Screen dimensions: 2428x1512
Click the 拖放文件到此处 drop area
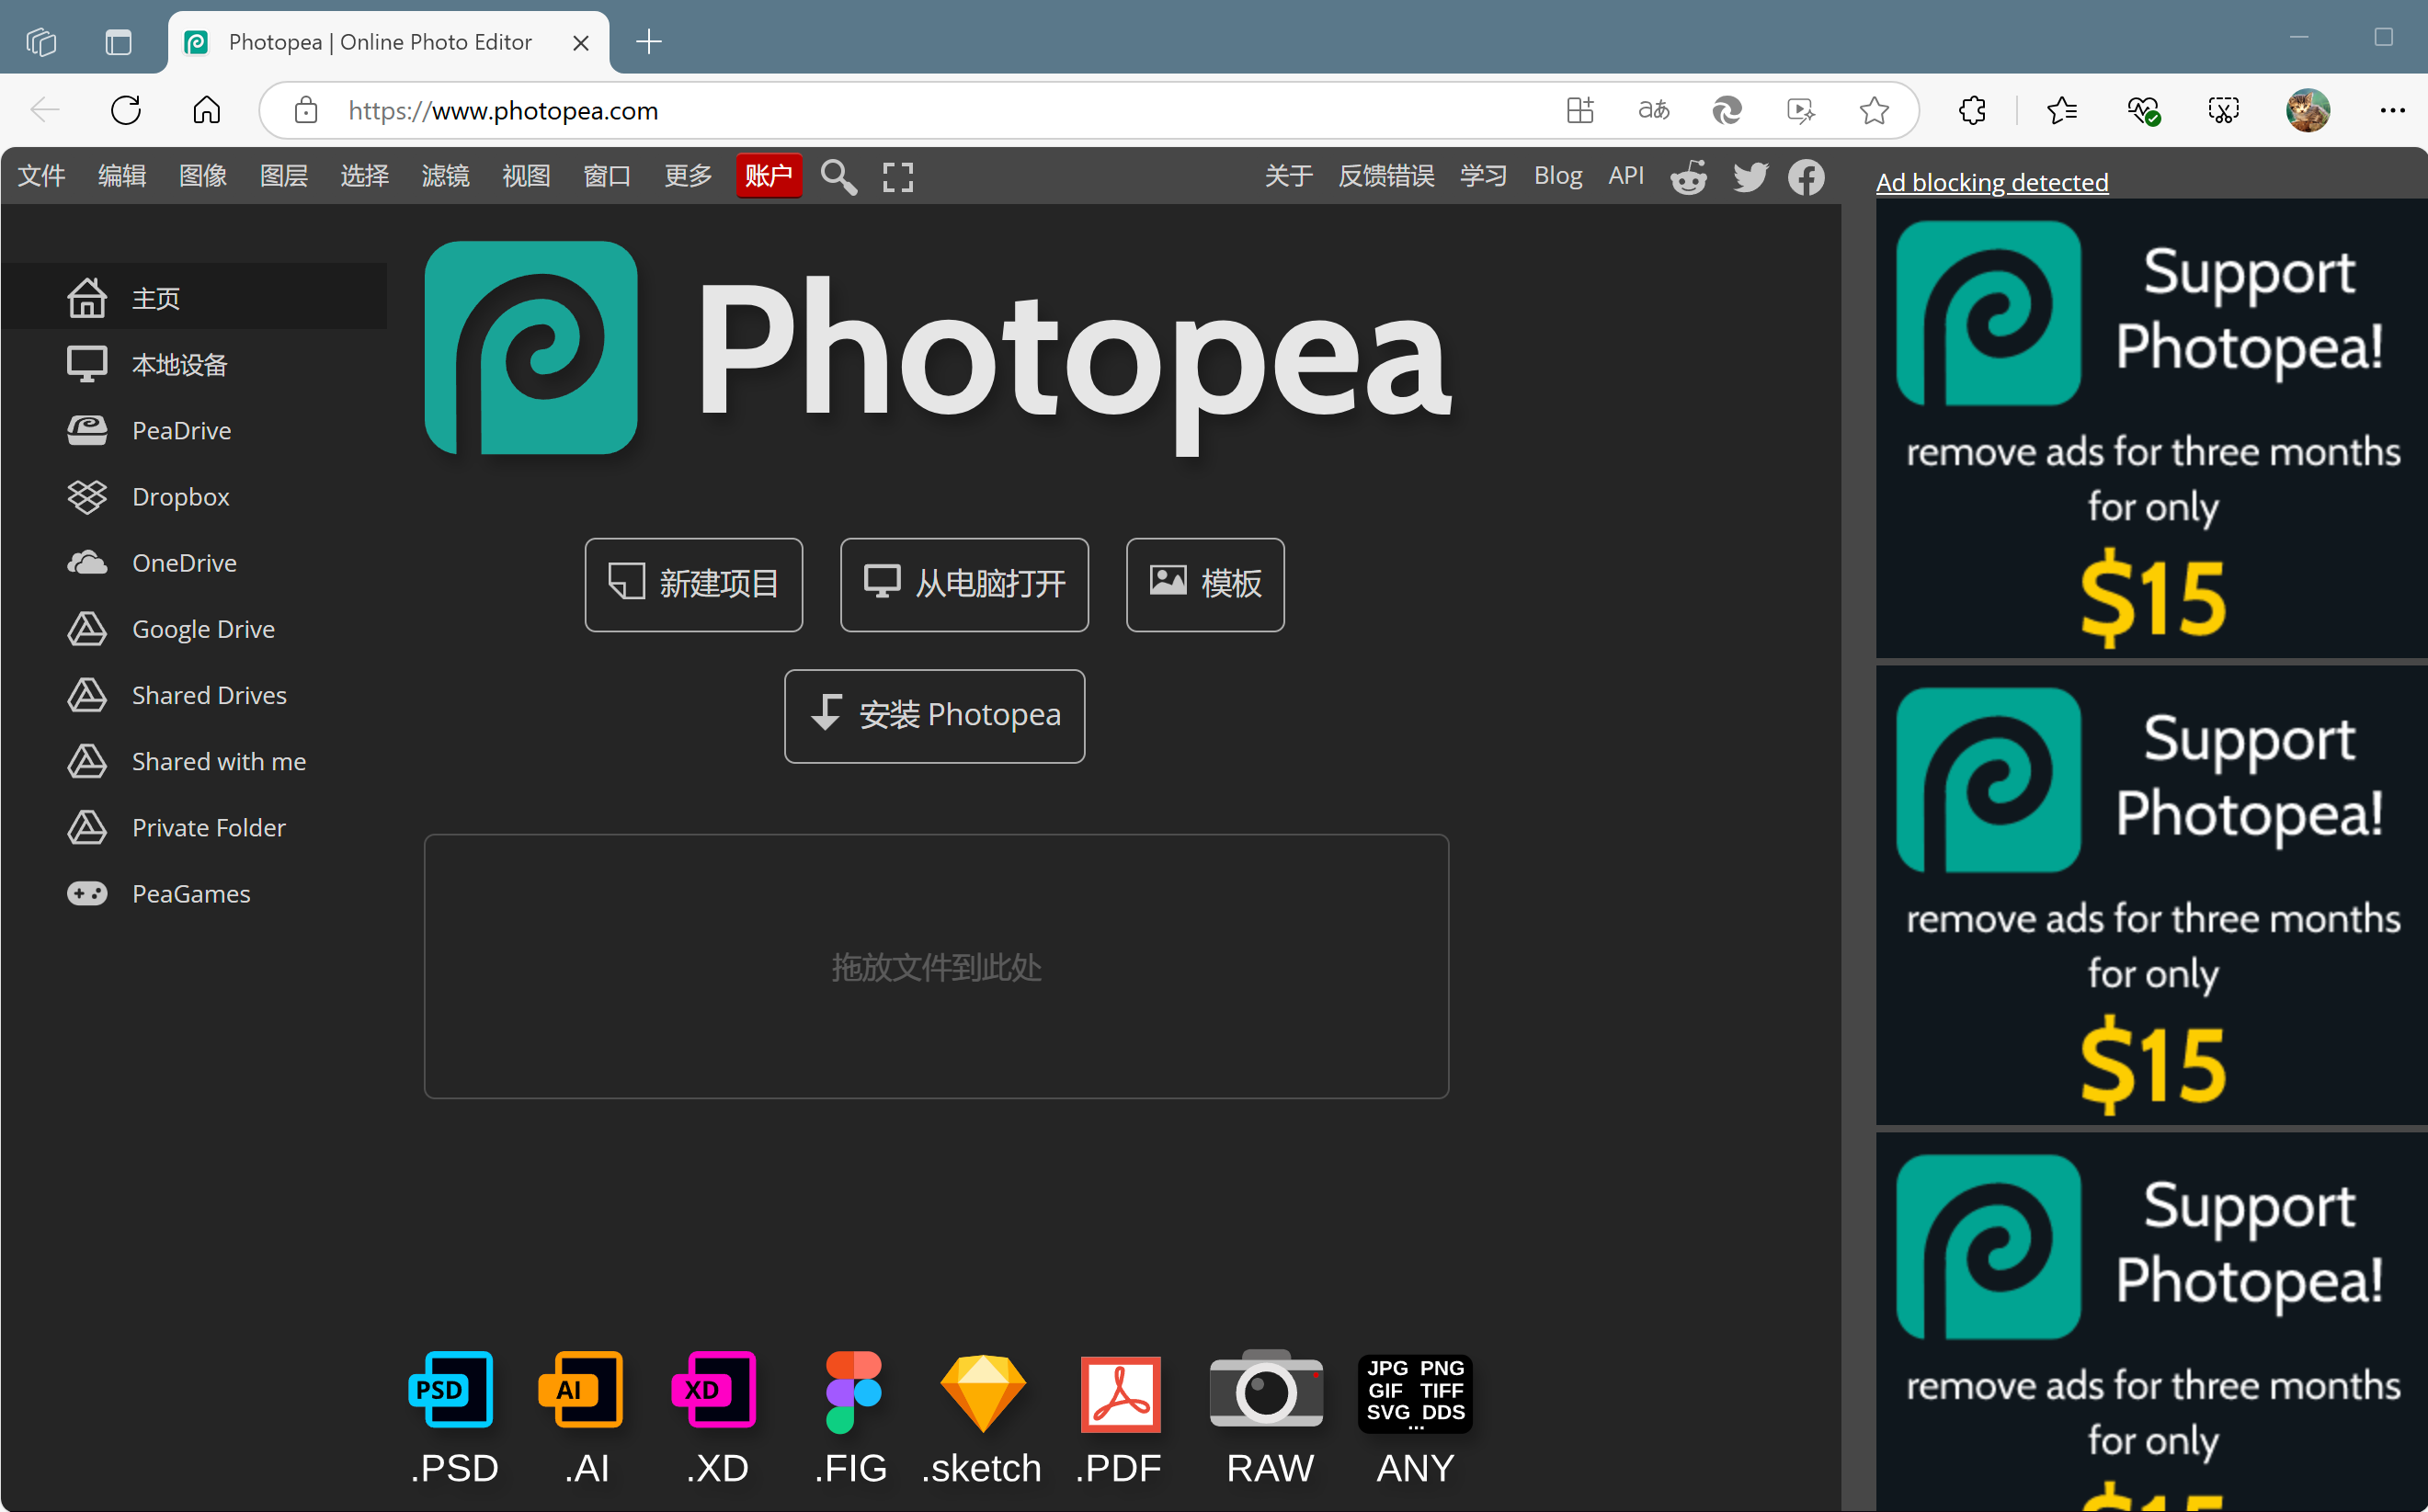(x=936, y=966)
